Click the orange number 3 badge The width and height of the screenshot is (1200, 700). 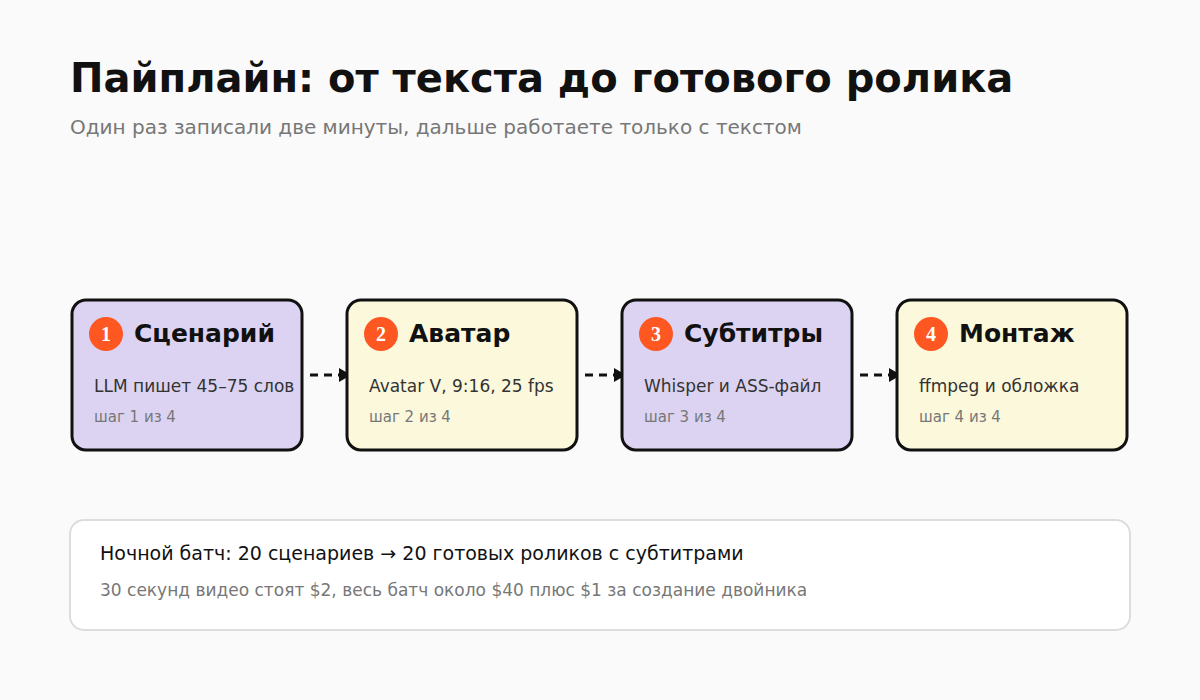click(656, 334)
